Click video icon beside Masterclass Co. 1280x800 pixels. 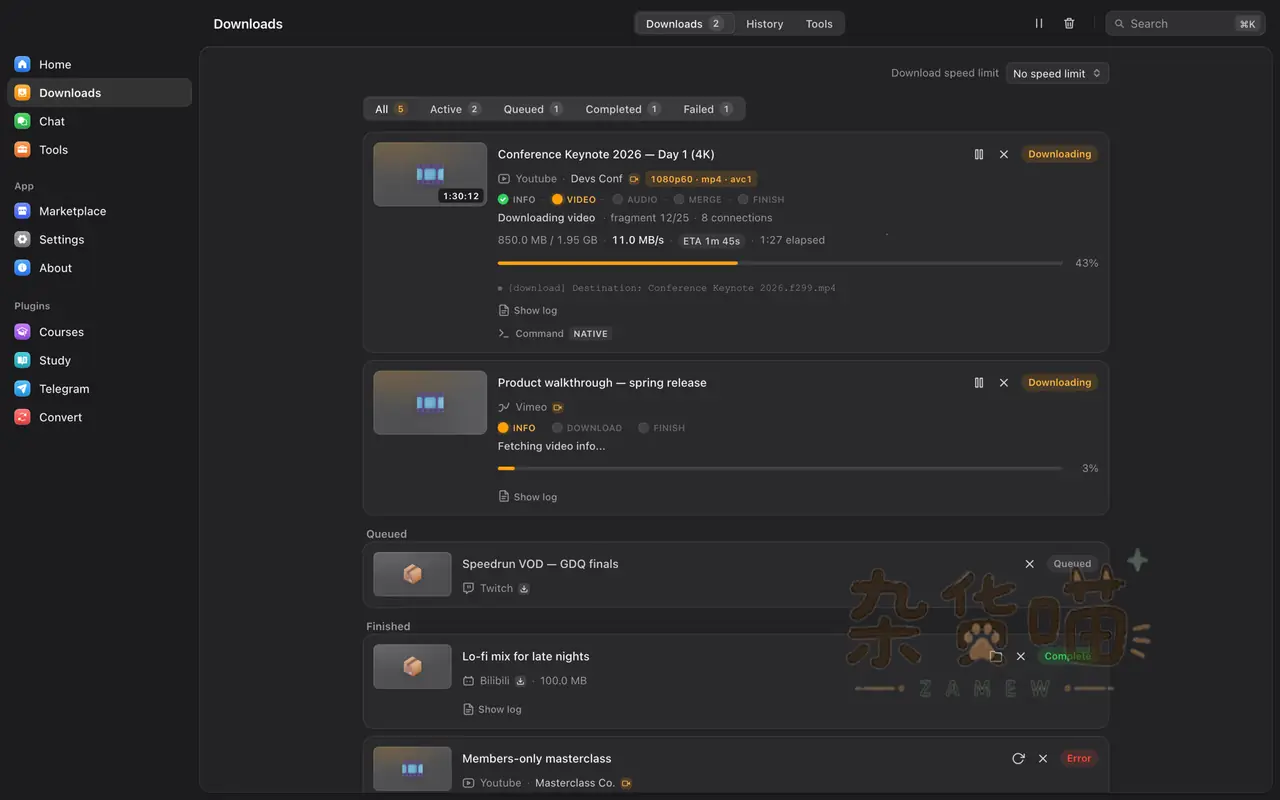(626, 784)
